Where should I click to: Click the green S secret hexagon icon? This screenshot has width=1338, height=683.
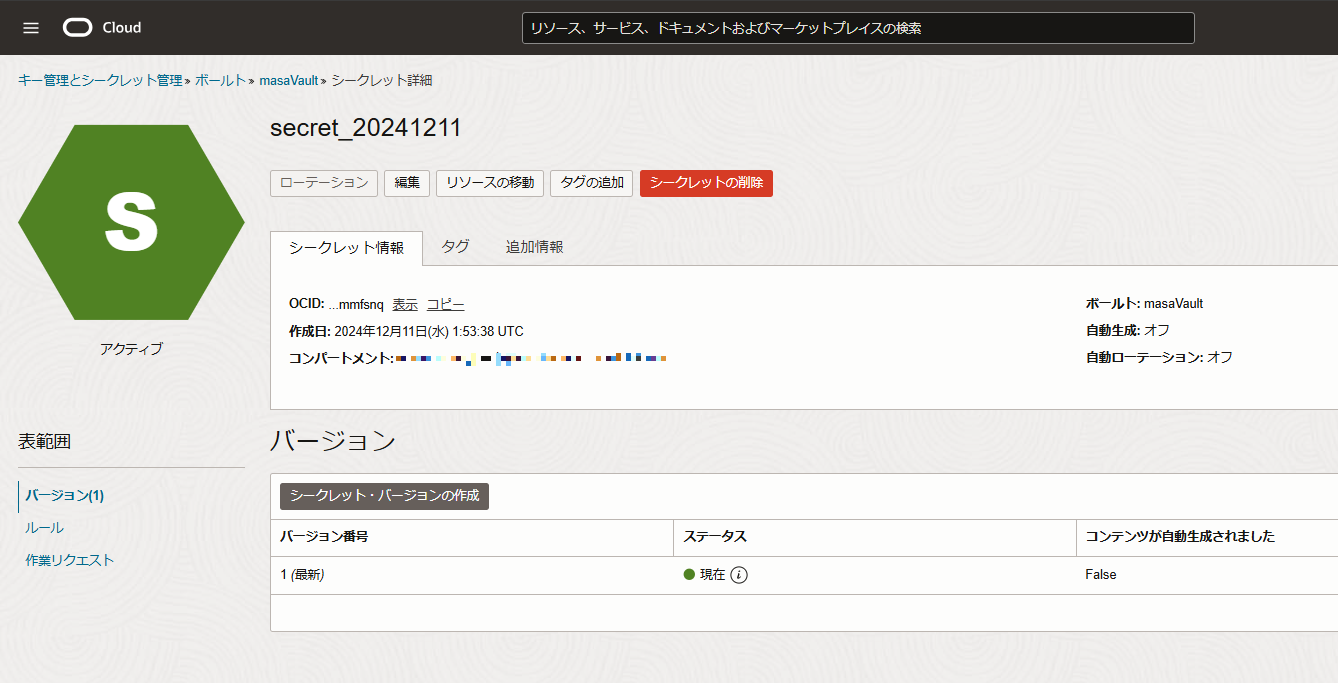(x=131, y=222)
